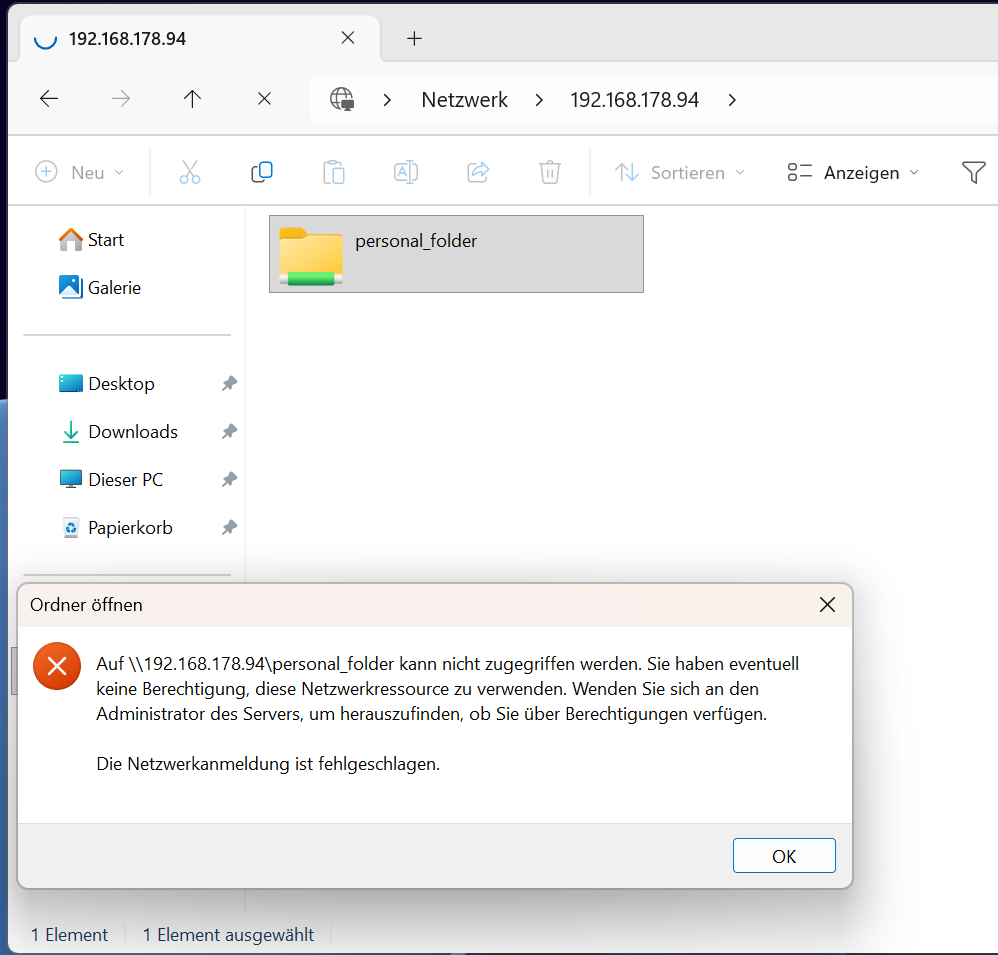
Task: Click 'Die Netzwerkanmeldung ist fehlgeschlagen.' text
Action: click(x=268, y=764)
